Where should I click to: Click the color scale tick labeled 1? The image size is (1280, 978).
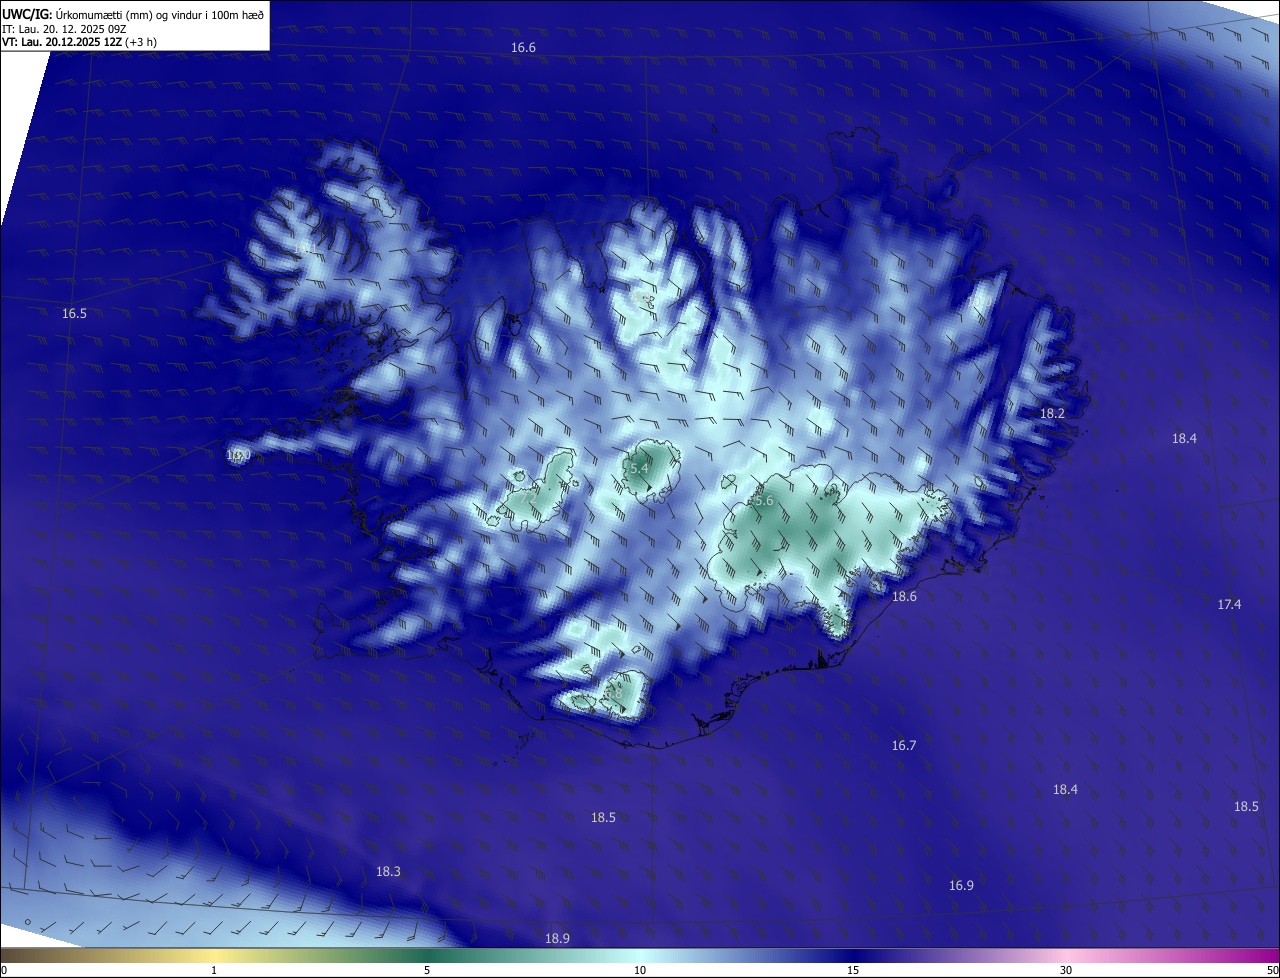tap(214, 970)
